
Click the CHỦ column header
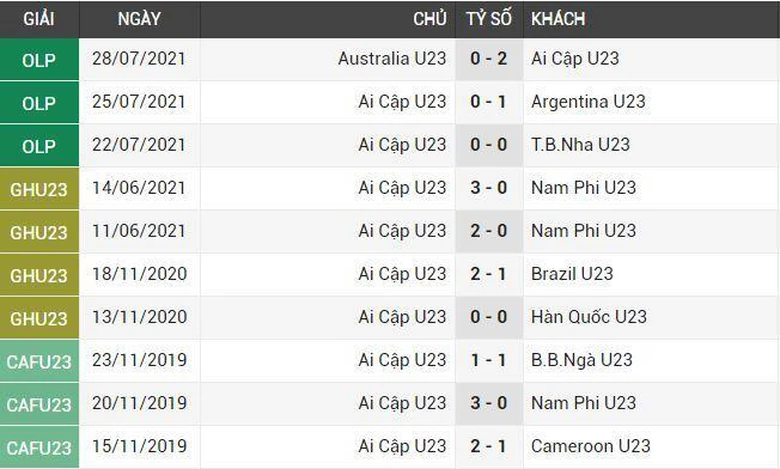(x=430, y=19)
